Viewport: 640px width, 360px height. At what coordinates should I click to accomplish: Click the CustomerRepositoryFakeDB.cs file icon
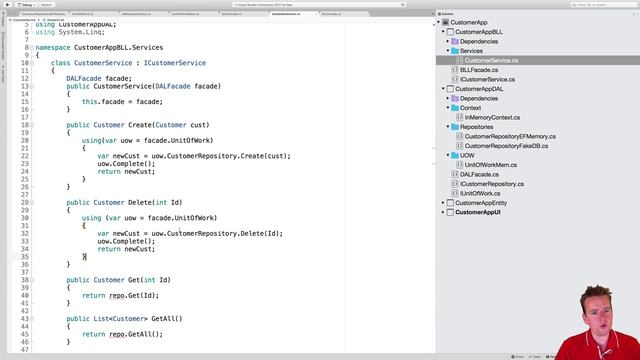tap(460, 146)
